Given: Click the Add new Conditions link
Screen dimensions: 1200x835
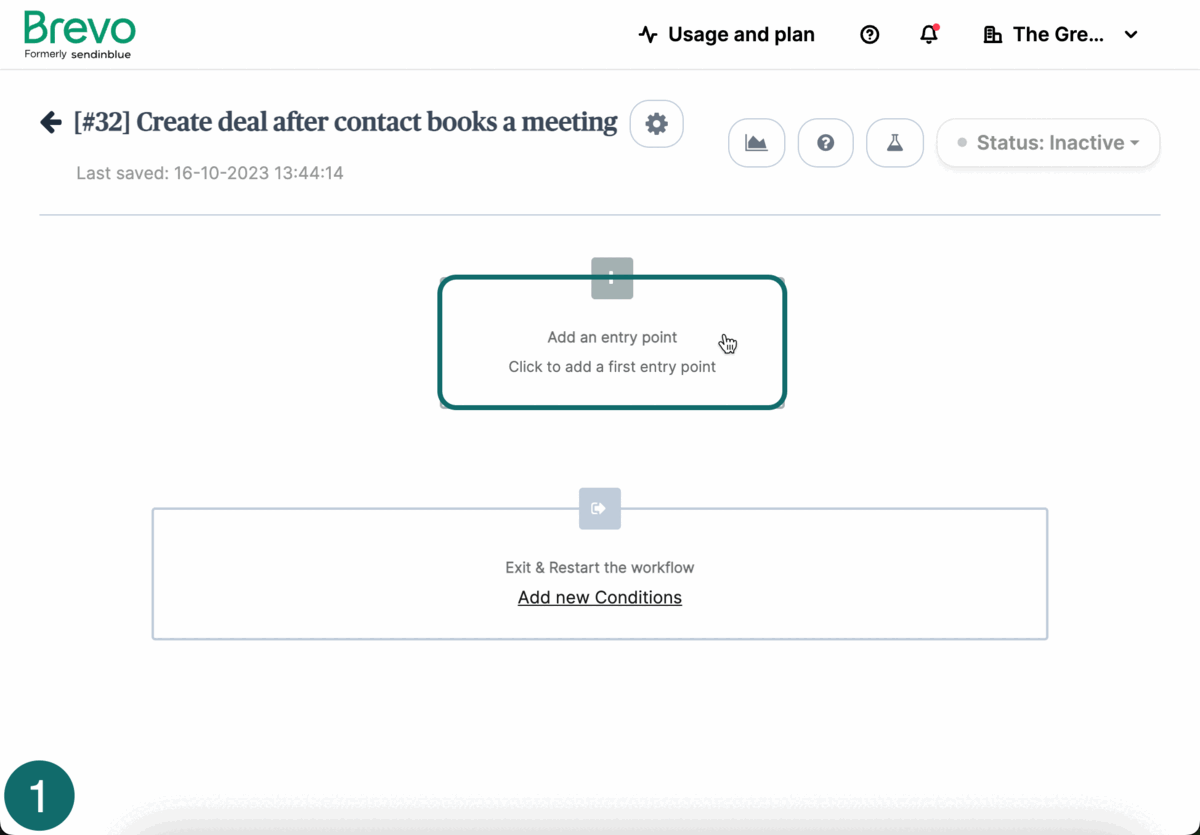Looking at the screenshot, I should coord(600,597).
